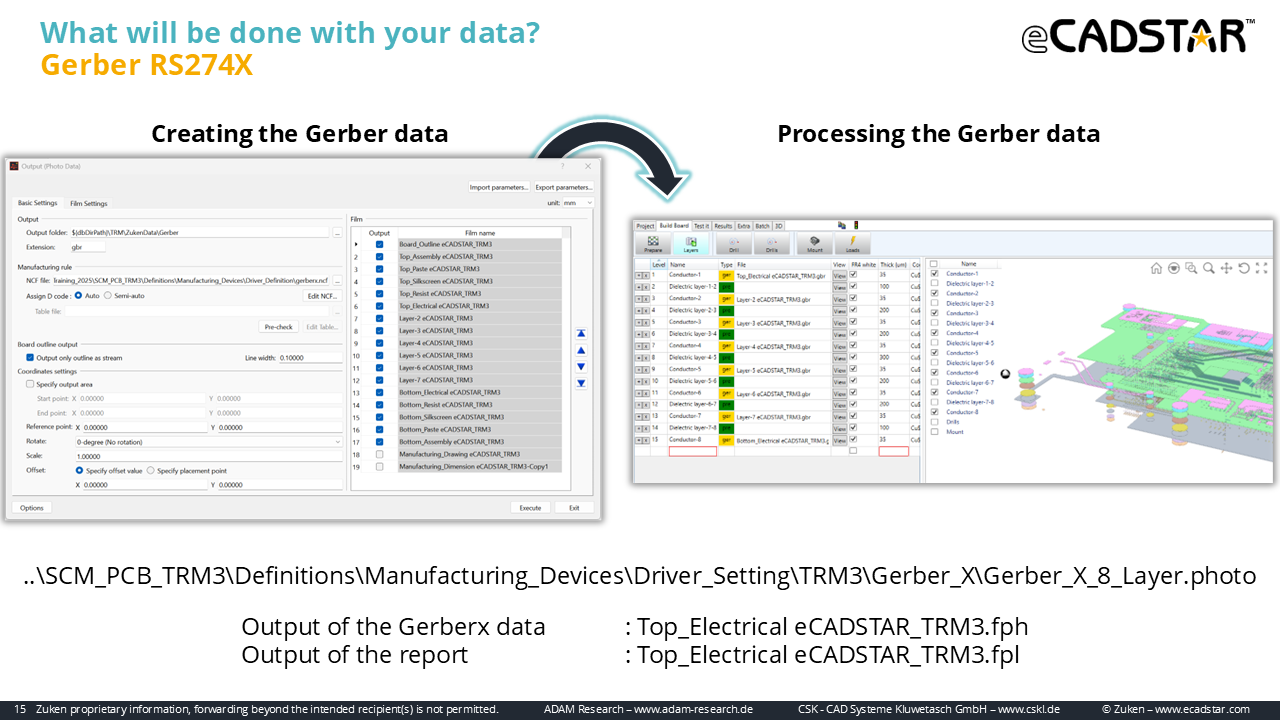Click the Drills layer name in list
This screenshot has width=1280, height=720.
coord(952,422)
